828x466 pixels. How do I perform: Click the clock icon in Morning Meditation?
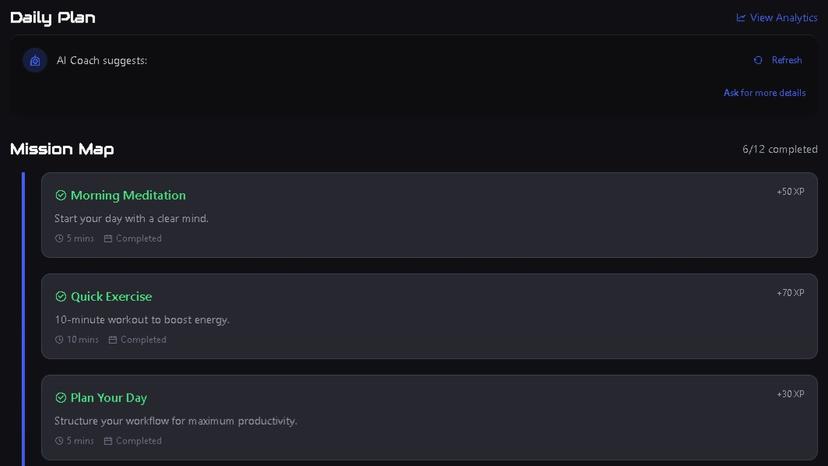pyautogui.click(x=59, y=239)
